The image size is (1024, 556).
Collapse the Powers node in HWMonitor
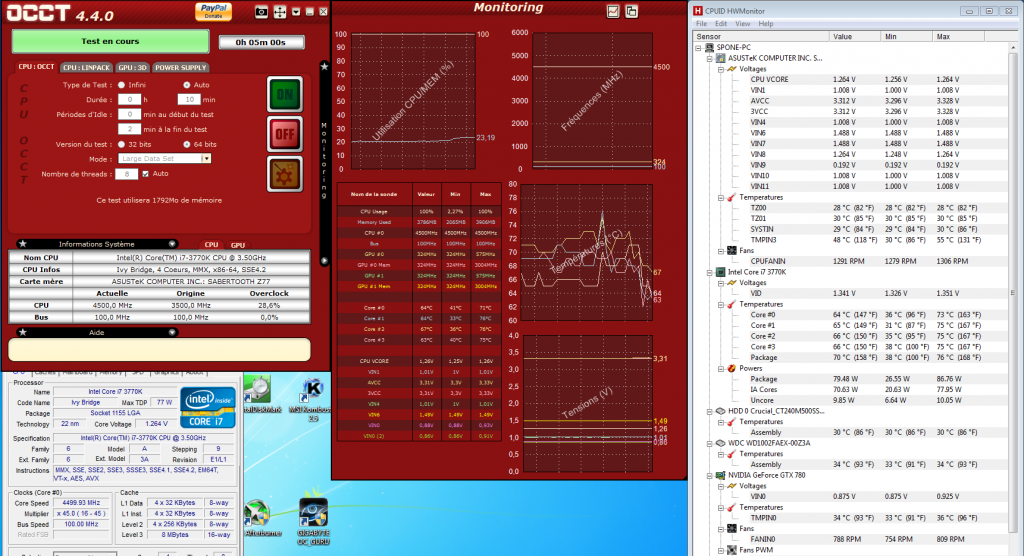click(720, 368)
